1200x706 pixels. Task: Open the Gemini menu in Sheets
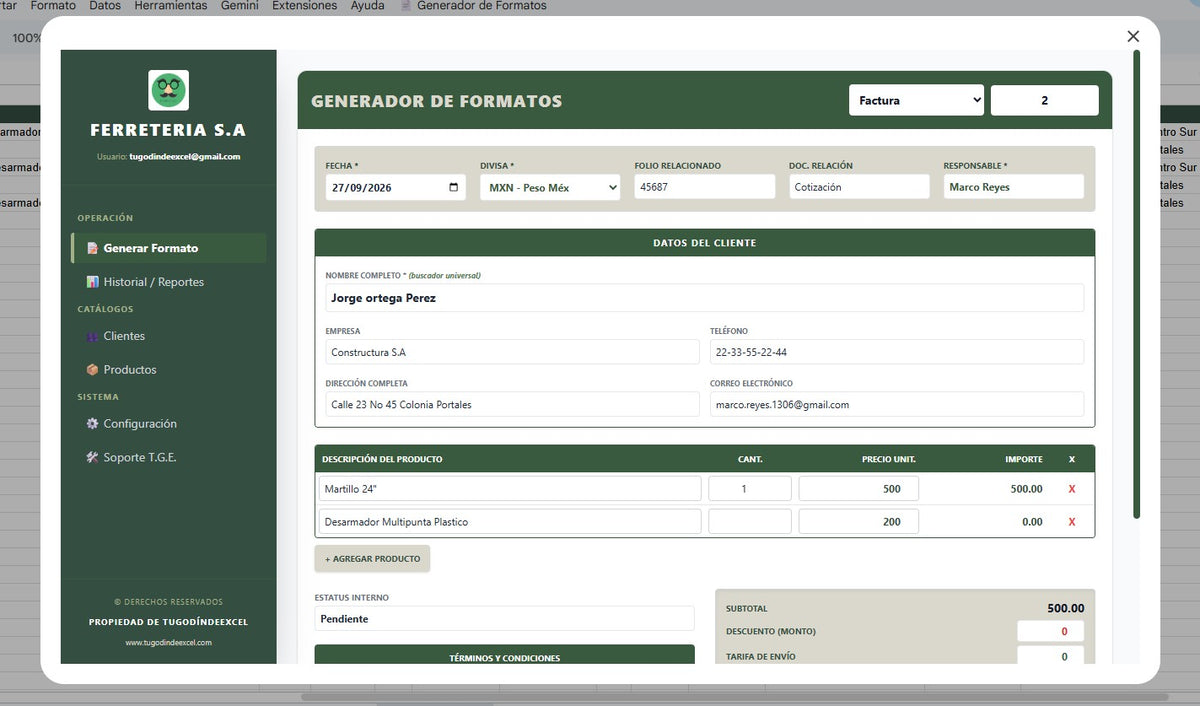pyautogui.click(x=240, y=6)
